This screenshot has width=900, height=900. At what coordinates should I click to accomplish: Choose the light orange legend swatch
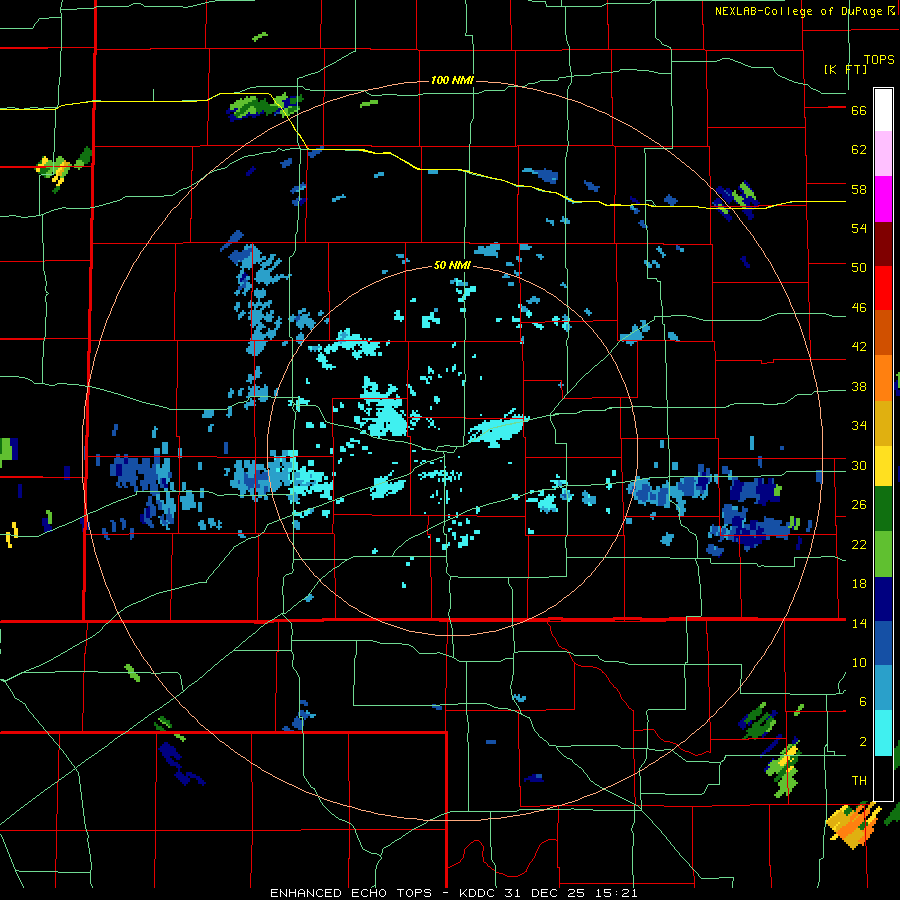click(x=883, y=378)
